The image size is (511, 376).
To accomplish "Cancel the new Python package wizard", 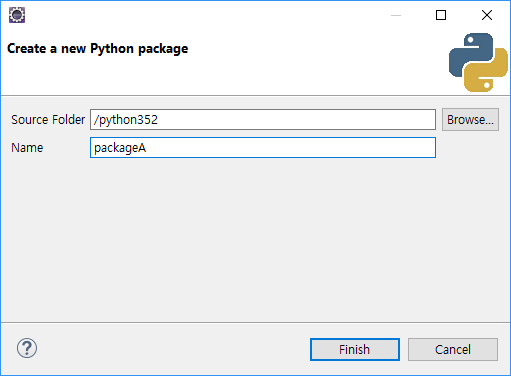I will (453, 350).
